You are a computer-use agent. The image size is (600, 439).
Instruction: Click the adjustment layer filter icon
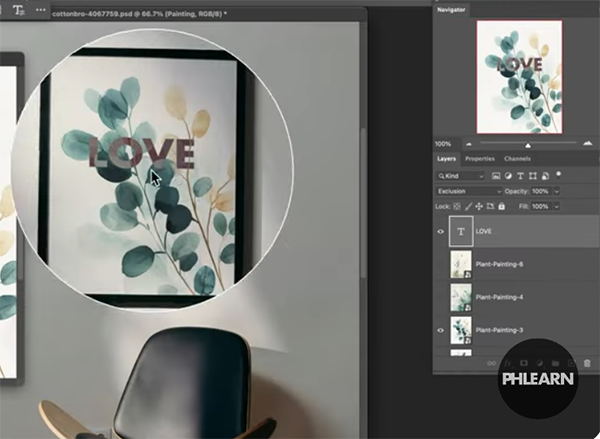[x=508, y=176]
